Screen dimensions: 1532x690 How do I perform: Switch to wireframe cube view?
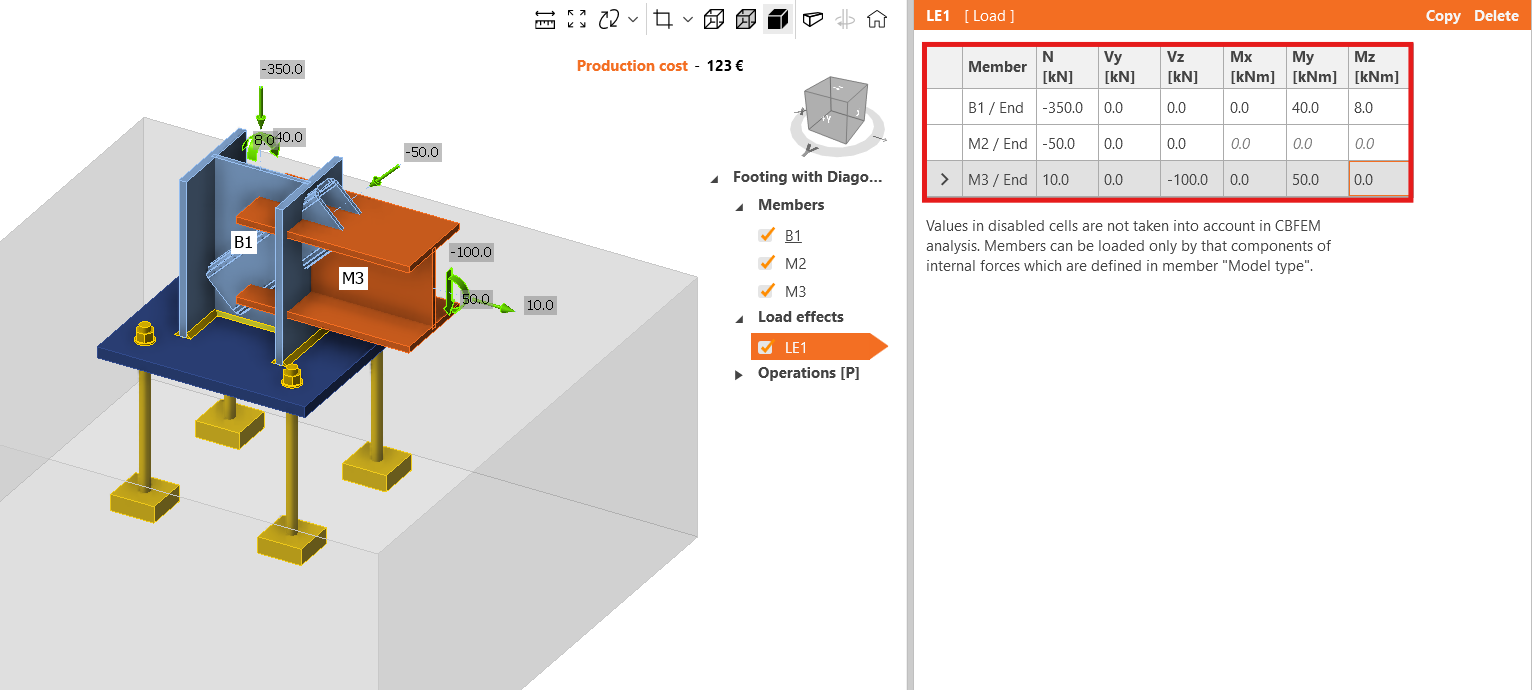[713, 19]
